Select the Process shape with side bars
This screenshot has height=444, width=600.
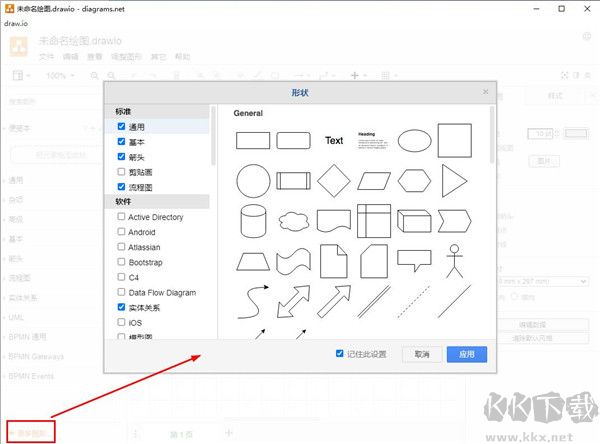point(293,181)
